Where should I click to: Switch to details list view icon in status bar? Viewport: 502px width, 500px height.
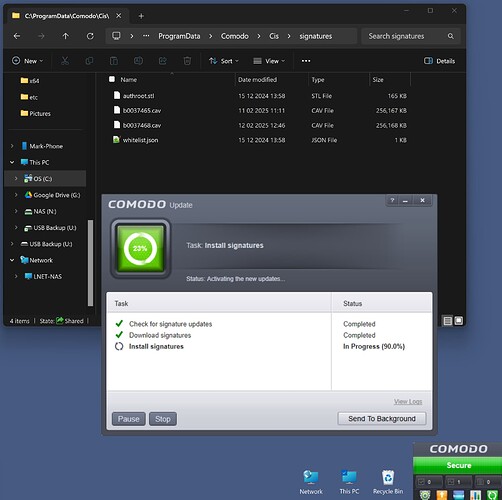click(448, 321)
